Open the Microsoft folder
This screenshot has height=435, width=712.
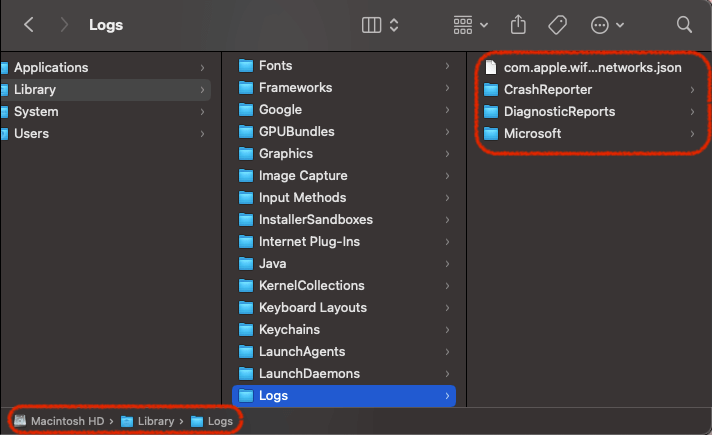(x=532, y=134)
